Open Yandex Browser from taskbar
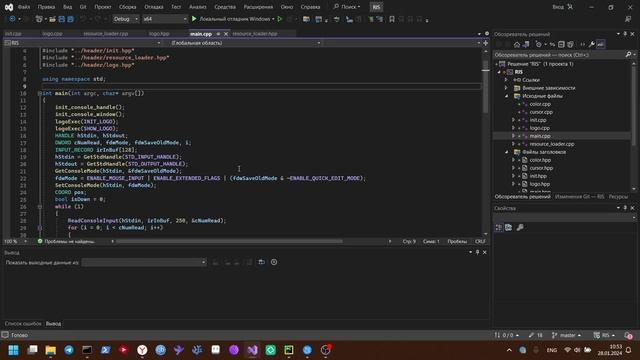The image size is (640, 360). tap(142, 350)
